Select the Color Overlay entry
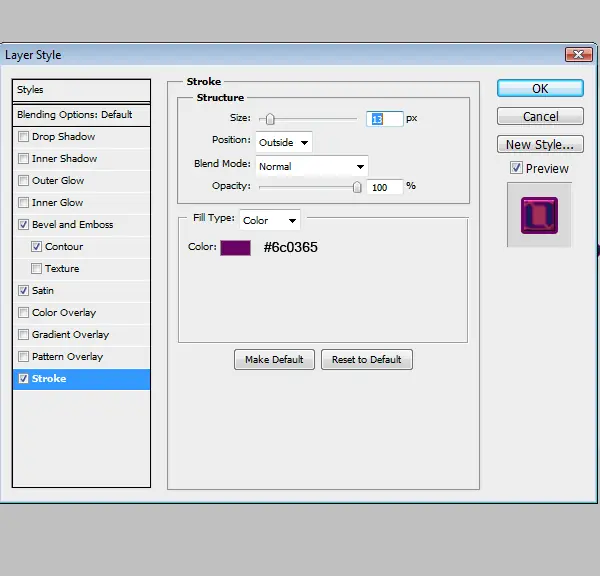Image resolution: width=600 pixels, height=576 pixels. click(82, 313)
